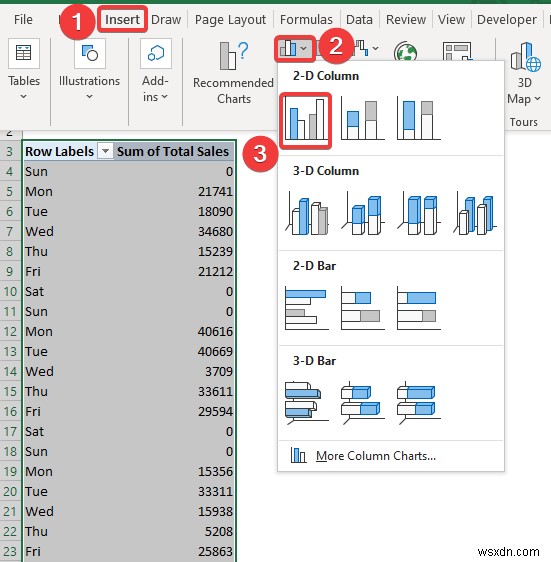Switch to the Review tab
The image size is (551, 562).
tap(406, 19)
